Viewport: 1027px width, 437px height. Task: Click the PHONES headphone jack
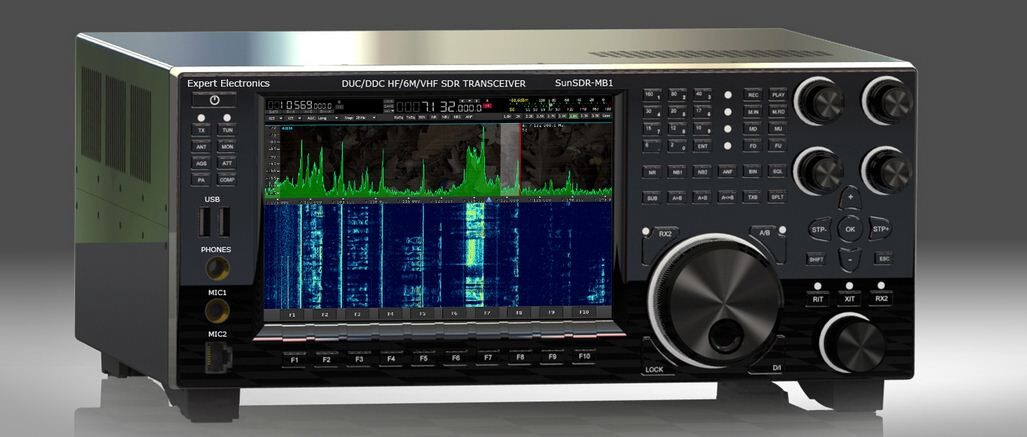217,269
